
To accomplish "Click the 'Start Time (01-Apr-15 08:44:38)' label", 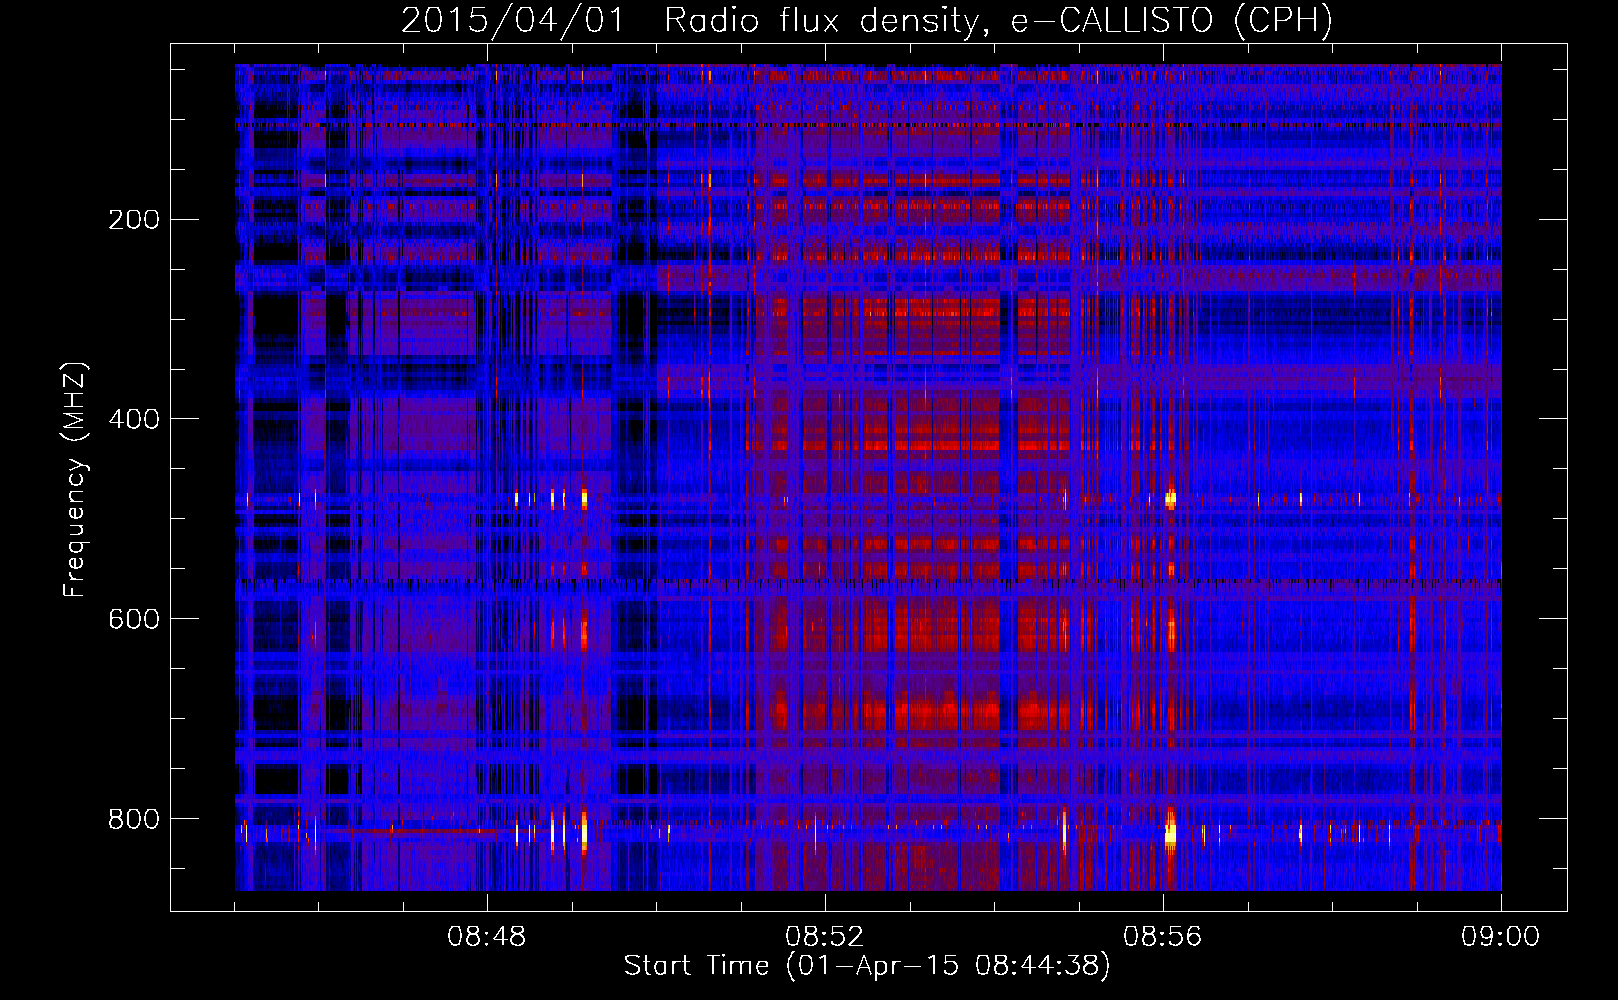I will 867,966.
